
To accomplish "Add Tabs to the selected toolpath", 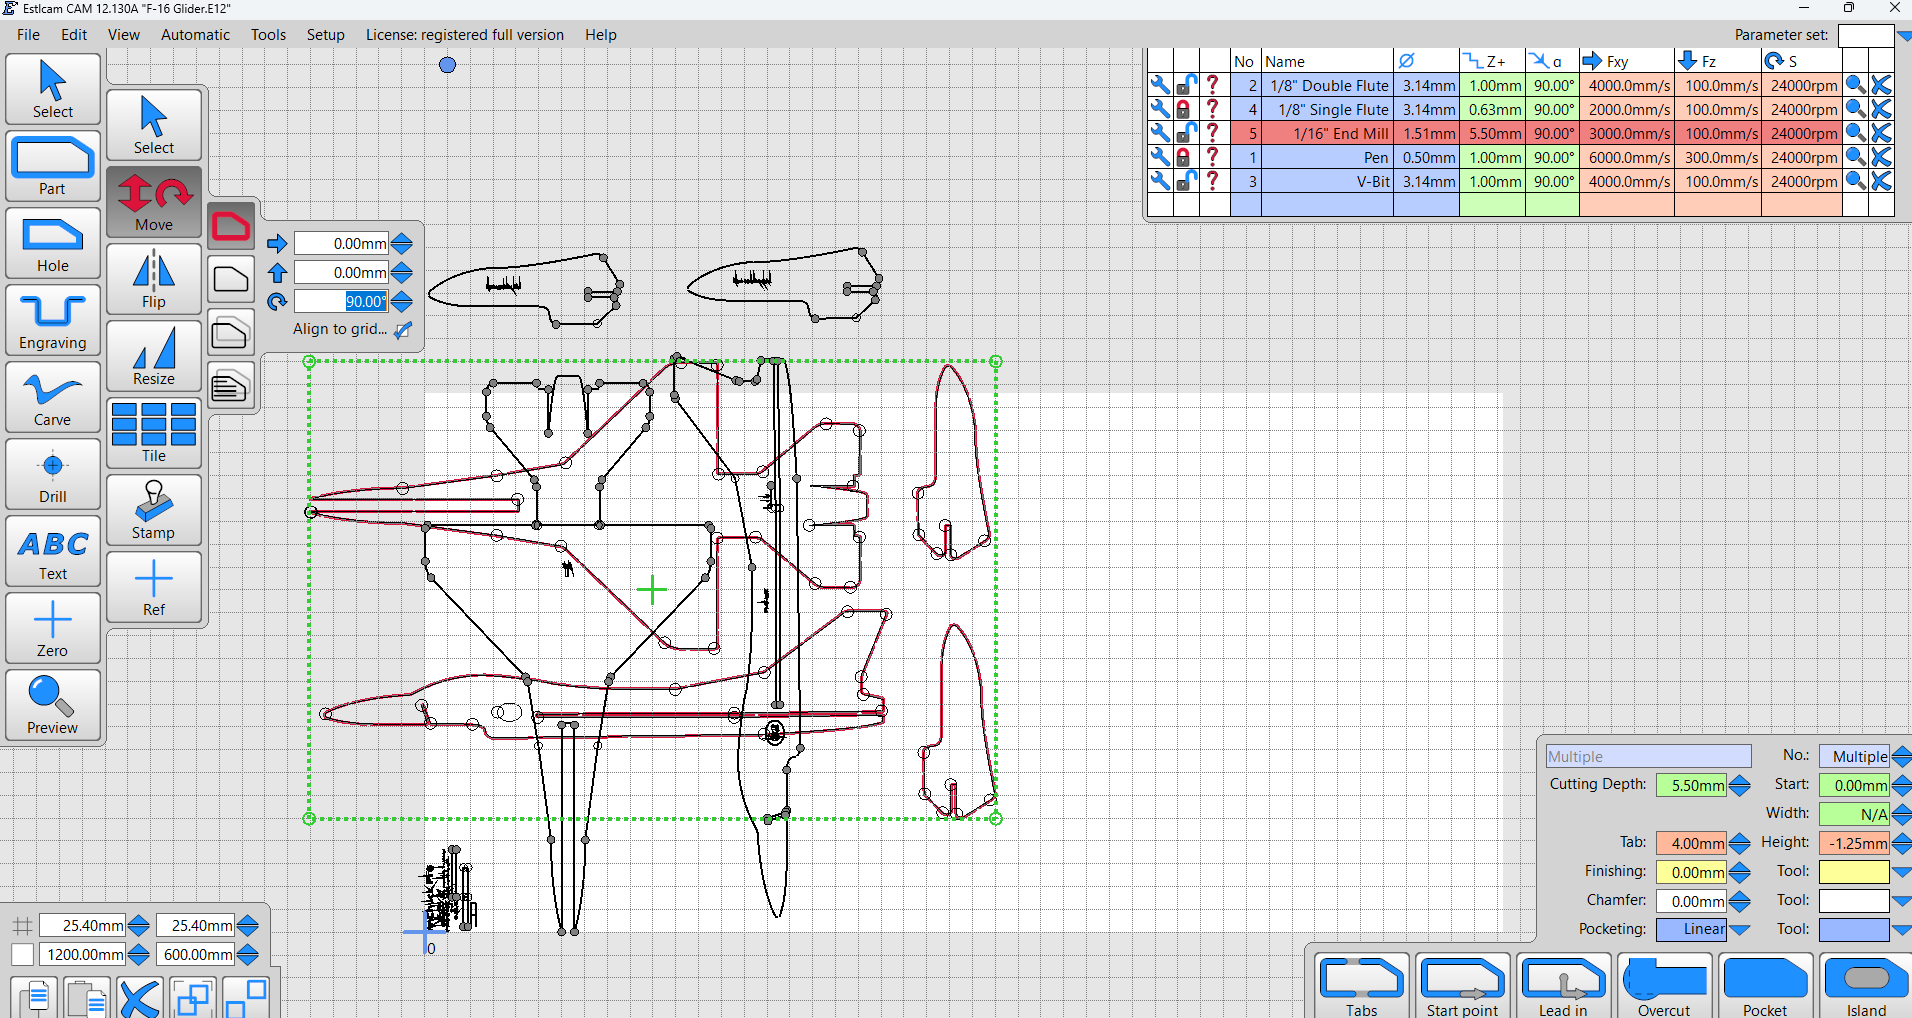I will [1361, 987].
